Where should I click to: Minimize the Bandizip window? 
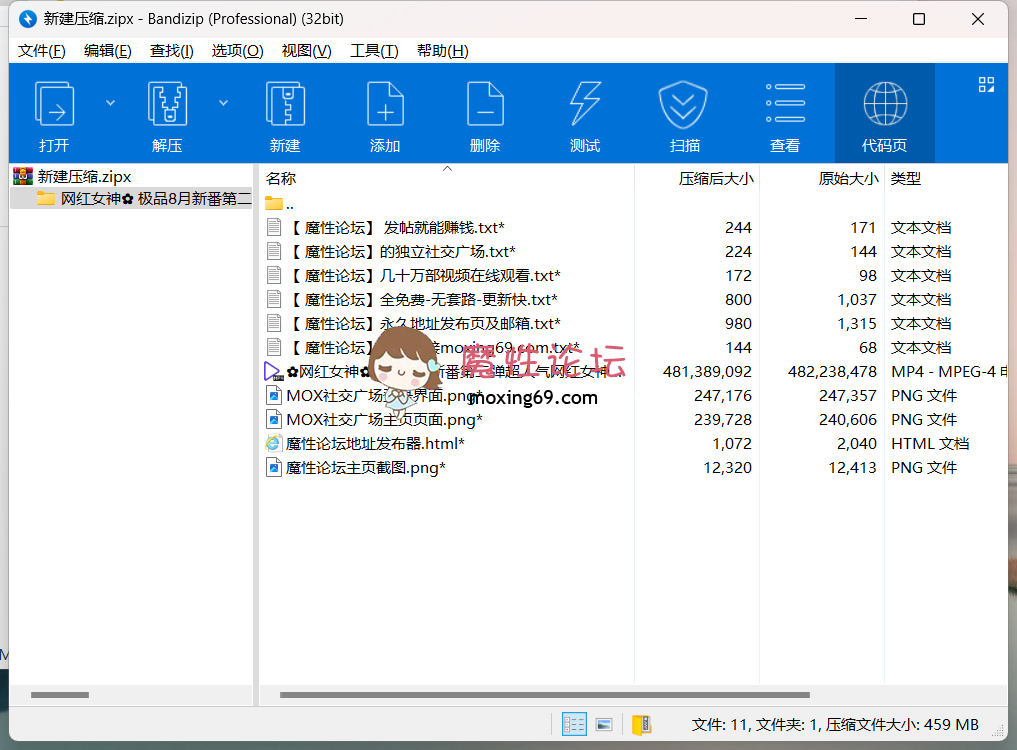point(861,19)
